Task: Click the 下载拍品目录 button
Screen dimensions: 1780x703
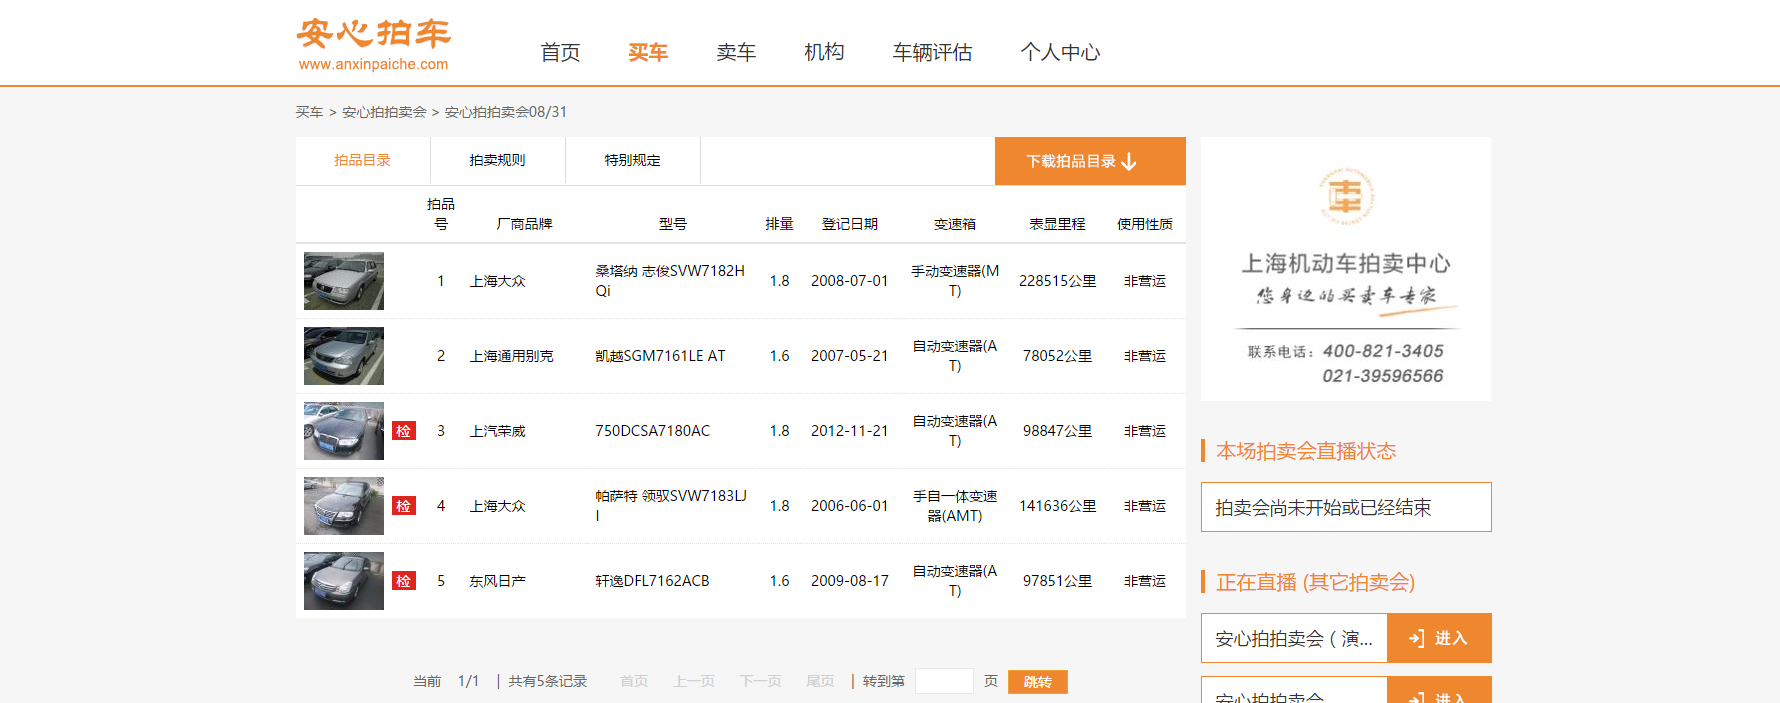Action: click(x=1090, y=161)
